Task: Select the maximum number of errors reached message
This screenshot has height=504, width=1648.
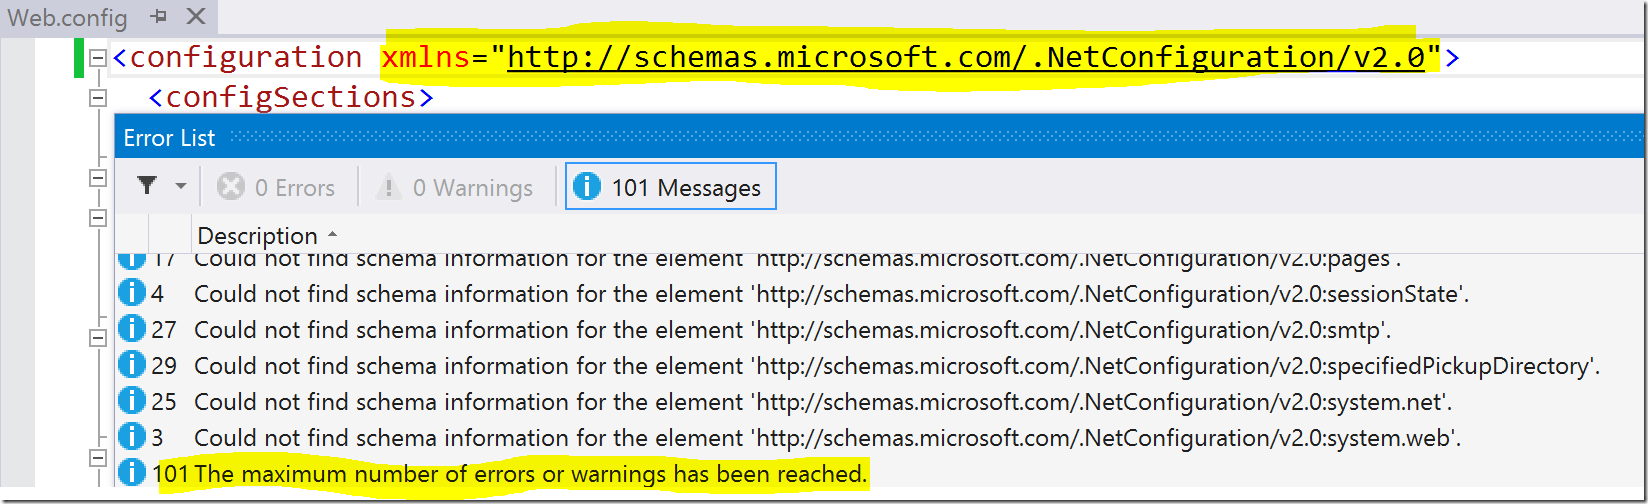Action: [530, 474]
